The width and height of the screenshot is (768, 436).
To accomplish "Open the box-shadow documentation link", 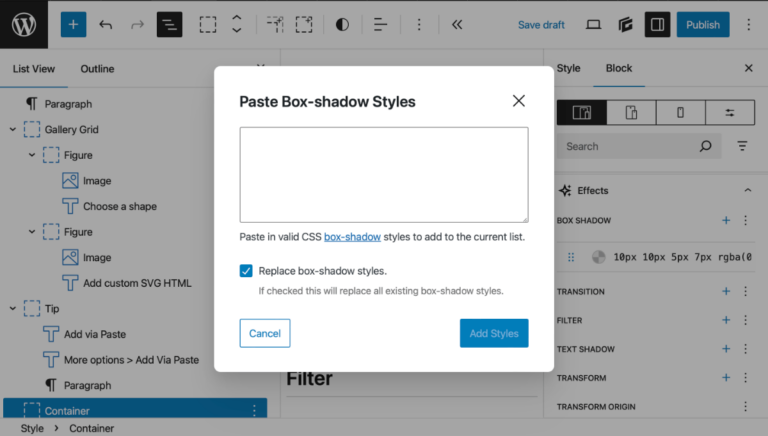I will pos(352,237).
